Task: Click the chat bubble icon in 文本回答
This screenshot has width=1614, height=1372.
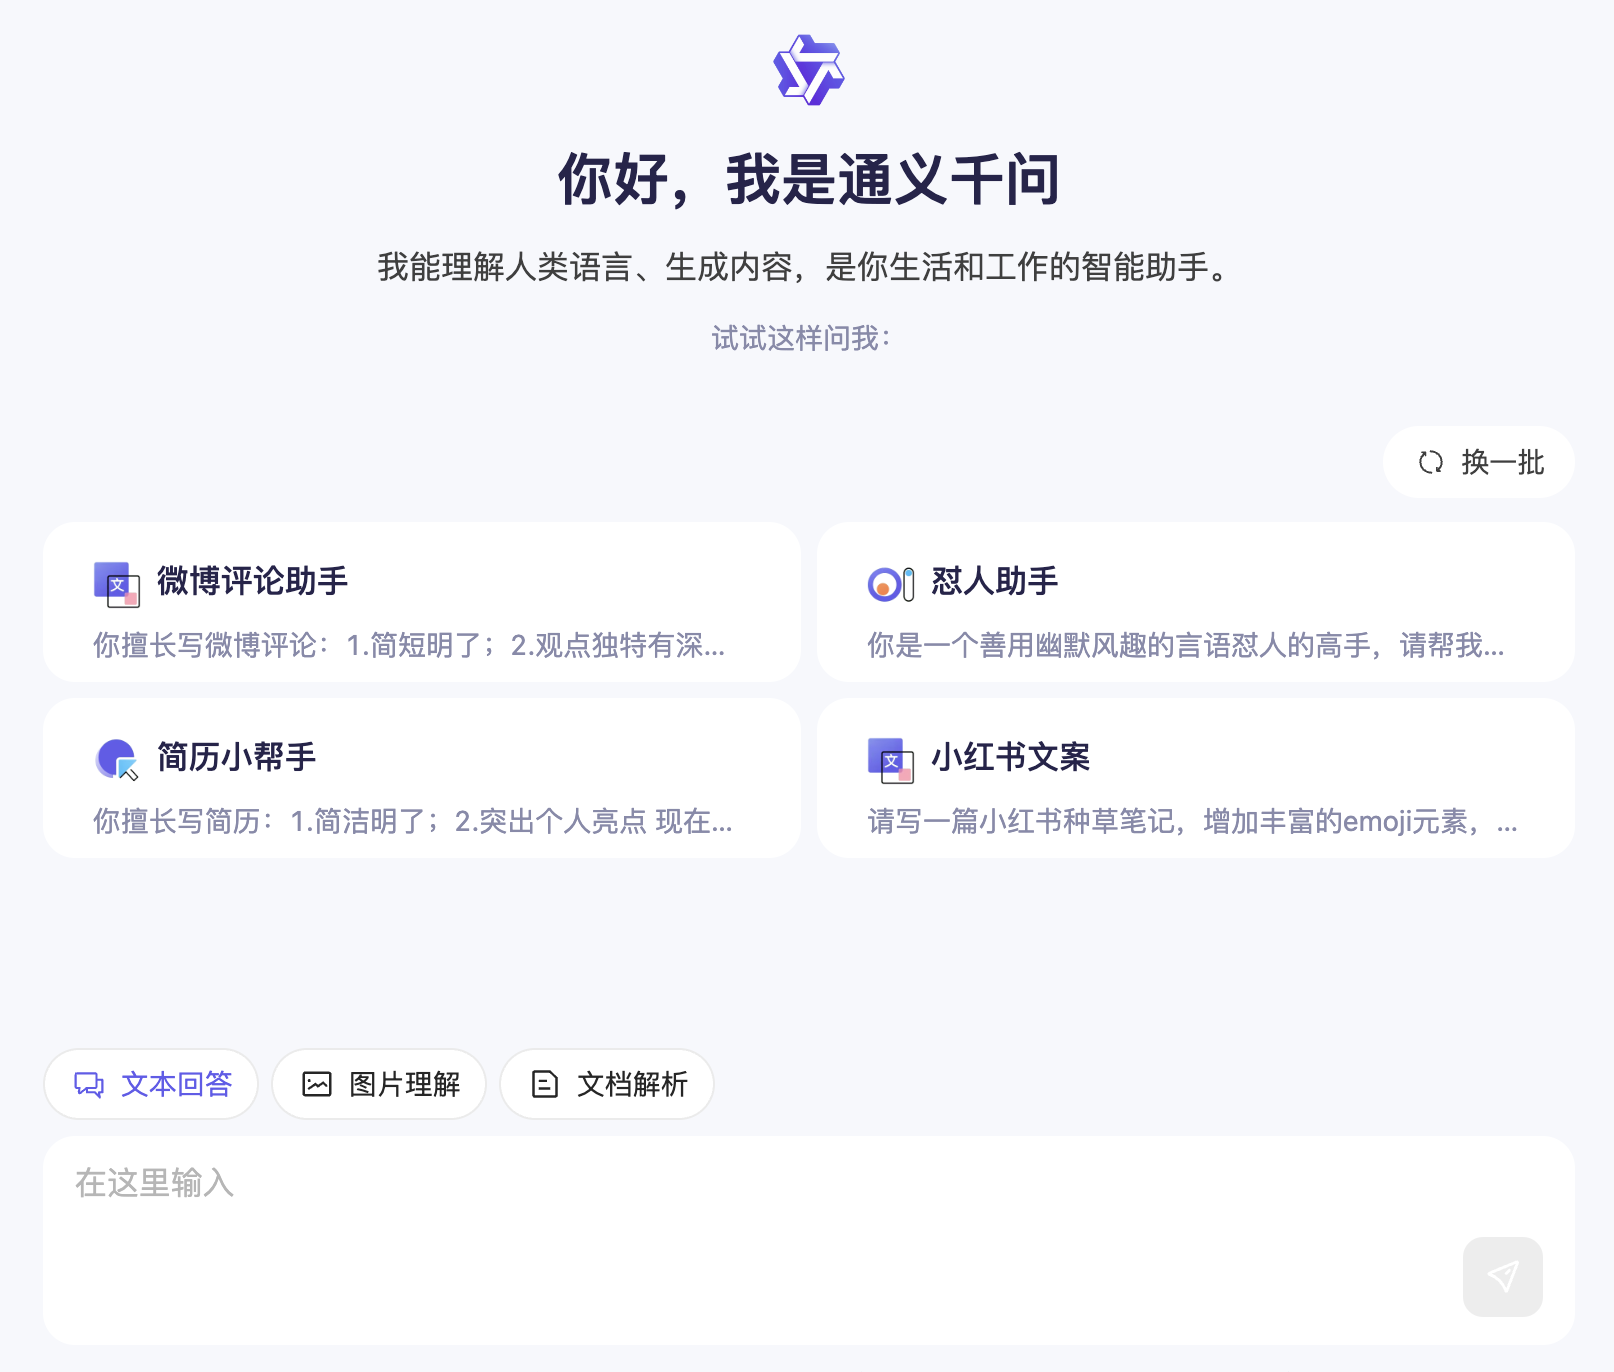Action: click(x=89, y=1084)
